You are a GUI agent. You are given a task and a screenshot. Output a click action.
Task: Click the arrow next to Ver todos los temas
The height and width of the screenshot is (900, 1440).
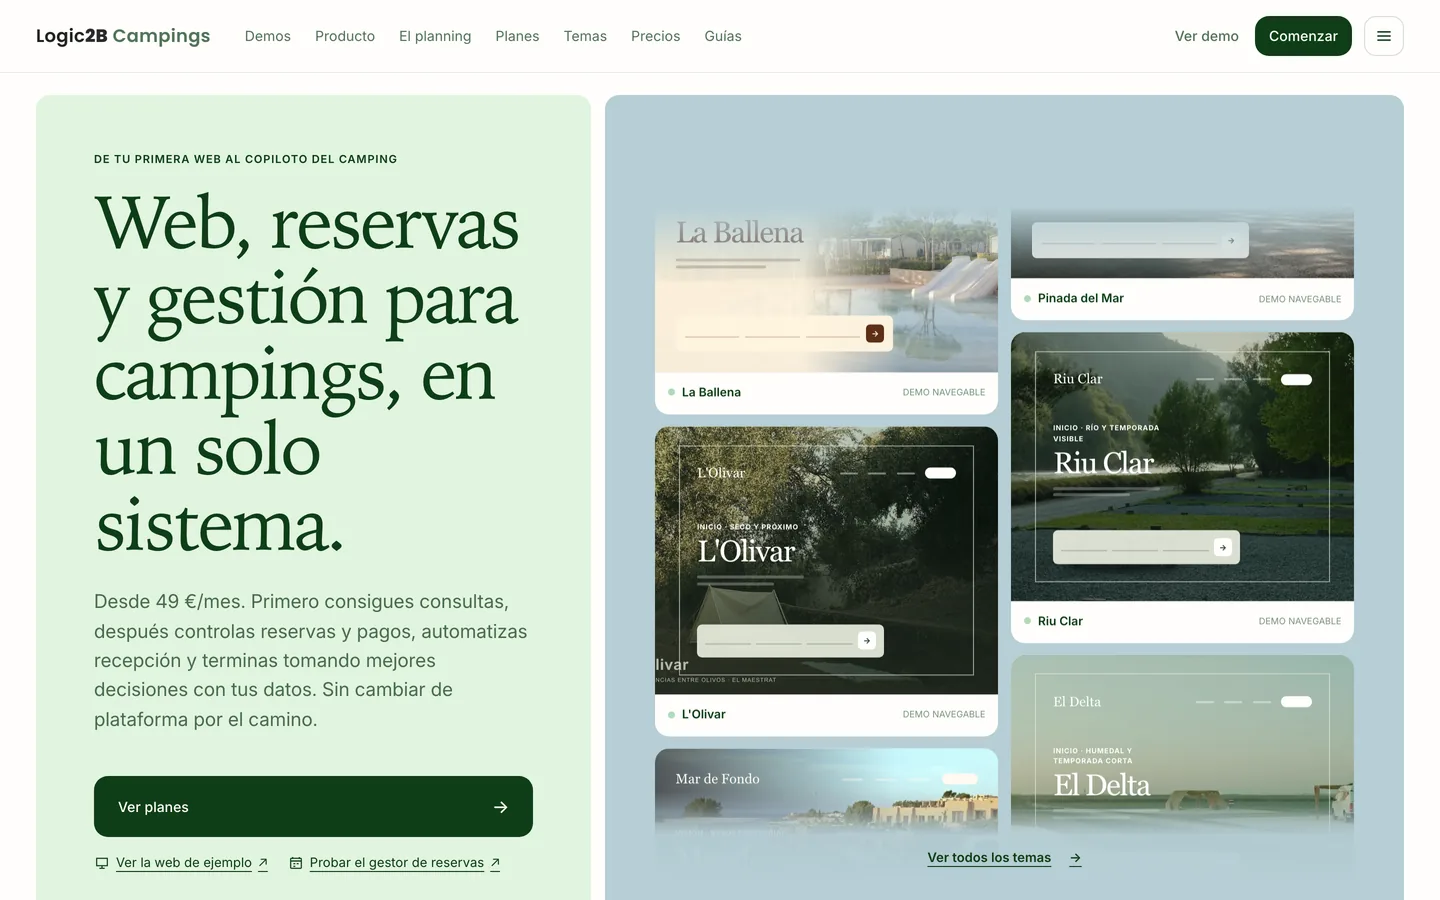click(x=1075, y=858)
